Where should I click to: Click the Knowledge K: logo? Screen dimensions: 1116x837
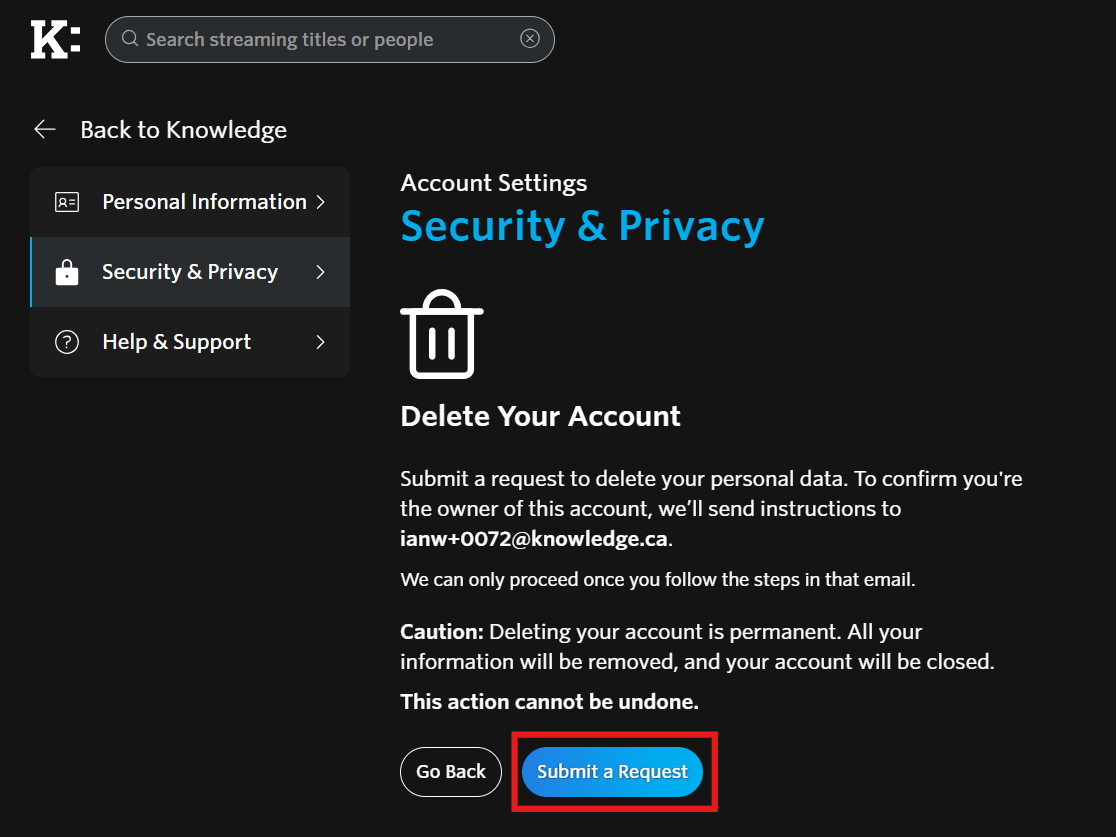tap(55, 39)
